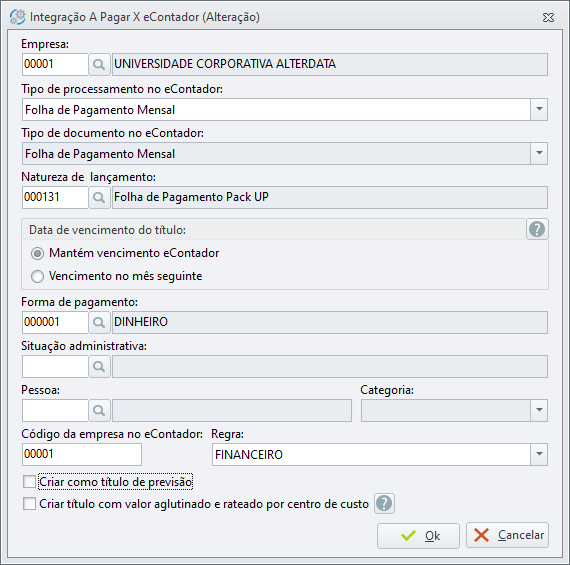This screenshot has height=565, width=570.
Task: Click the Cancelar button
Action: pyautogui.click(x=507, y=535)
